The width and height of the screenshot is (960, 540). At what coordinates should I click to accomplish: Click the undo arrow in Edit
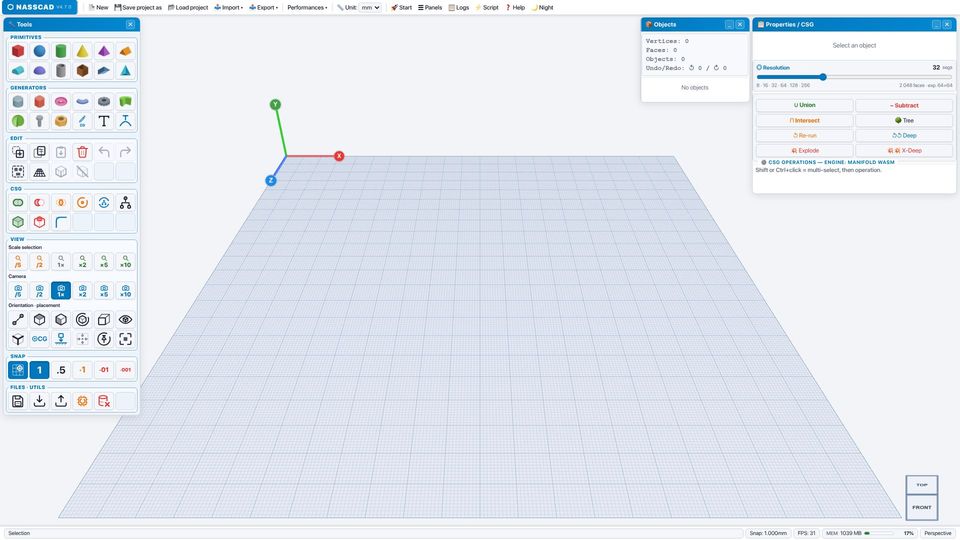(103, 152)
